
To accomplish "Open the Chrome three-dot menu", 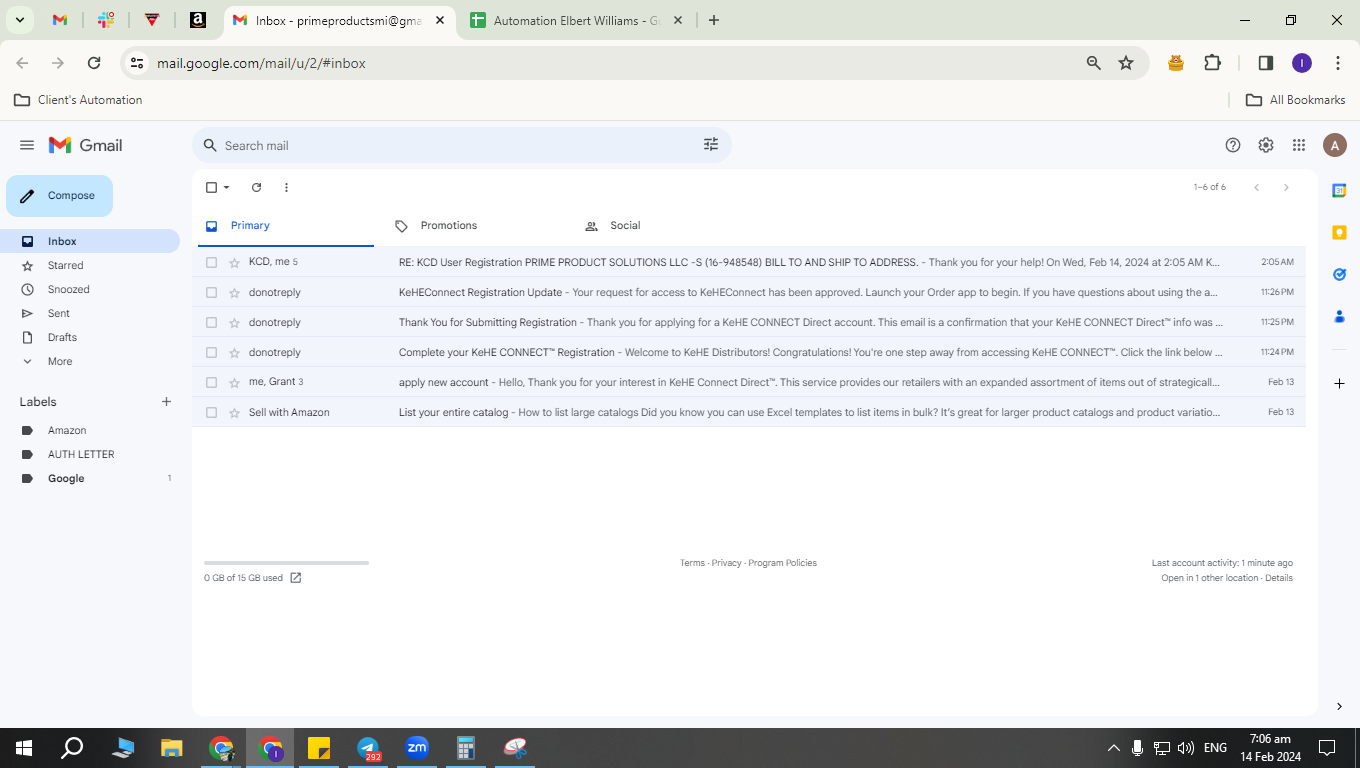I will [1338, 63].
